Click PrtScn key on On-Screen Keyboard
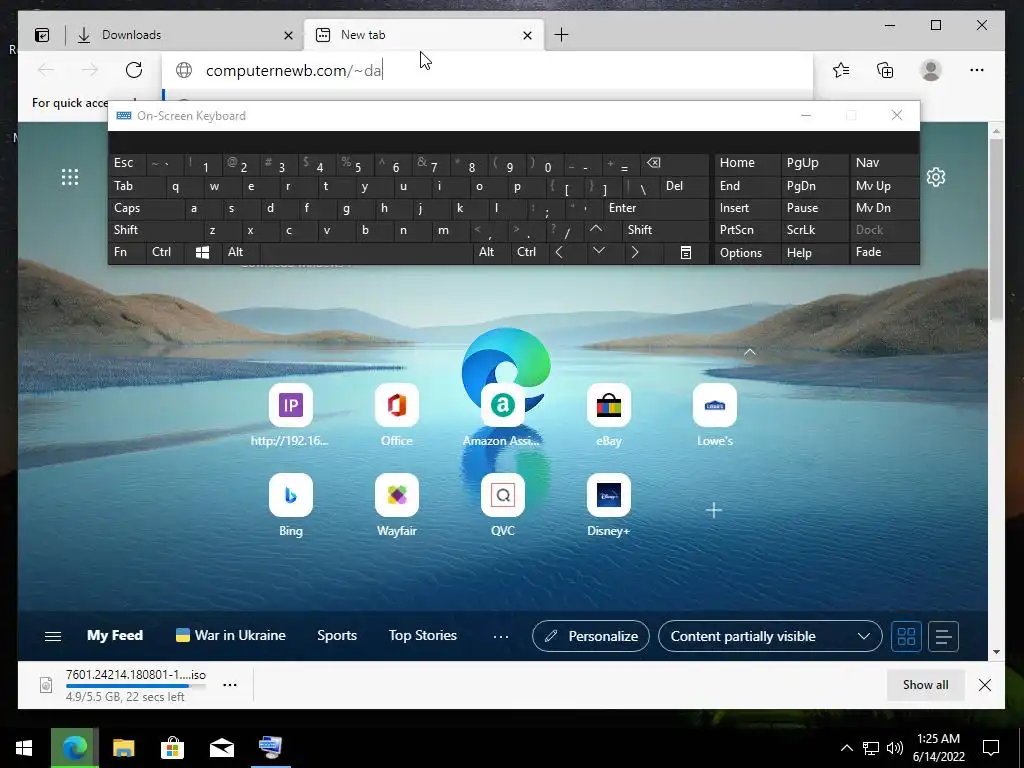The image size is (1024, 768). [x=747, y=231]
